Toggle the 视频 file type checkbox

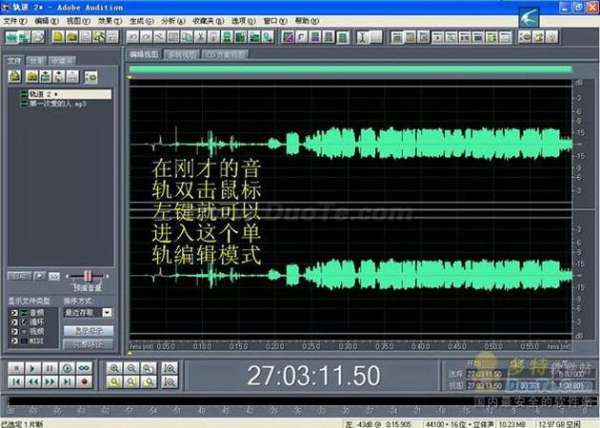14,331
